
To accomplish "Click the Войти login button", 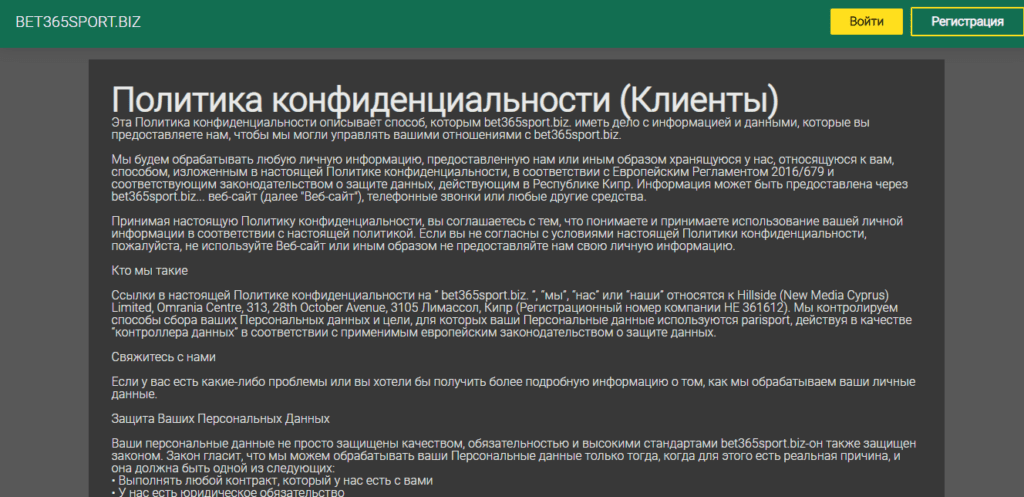I will [866, 22].
